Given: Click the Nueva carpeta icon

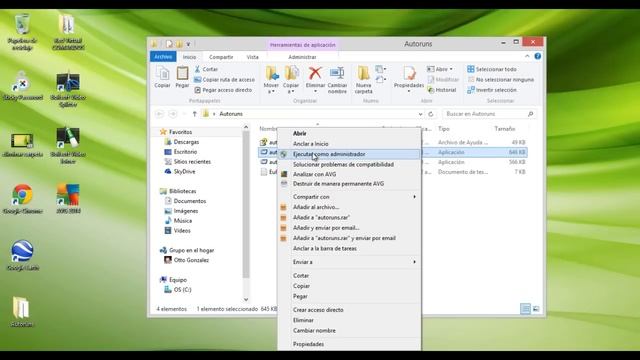Looking at the screenshot, I should (363, 80).
